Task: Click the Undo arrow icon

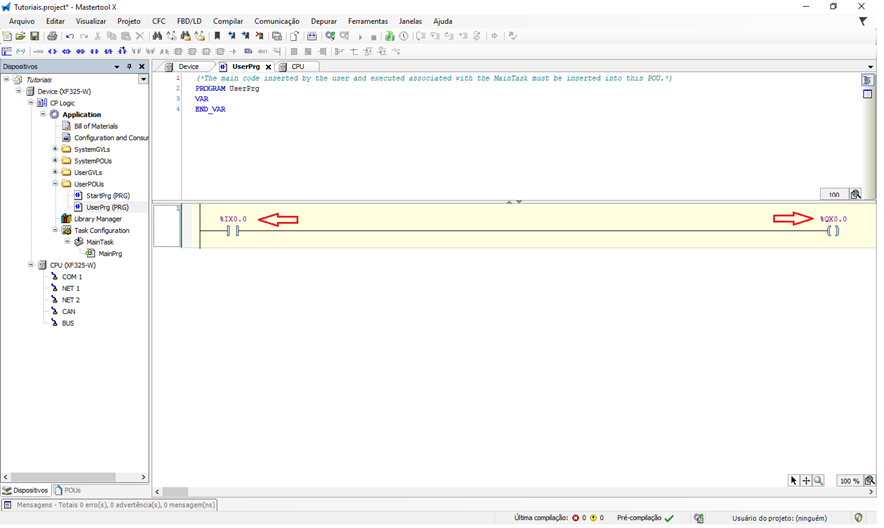Action: (70, 36)
